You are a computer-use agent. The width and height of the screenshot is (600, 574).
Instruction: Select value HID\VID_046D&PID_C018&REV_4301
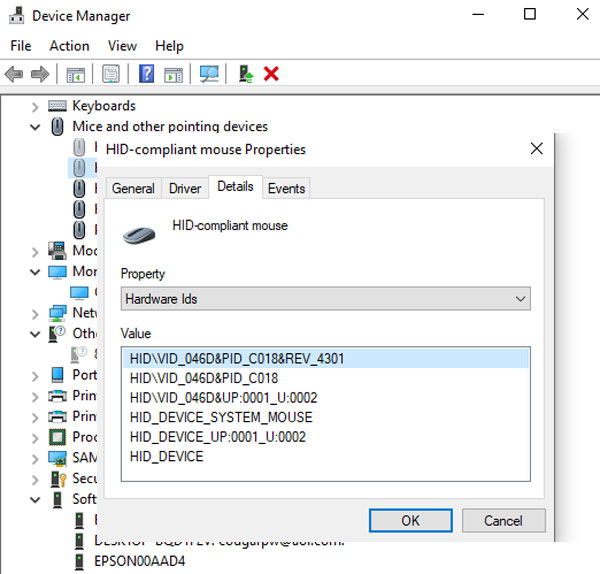[326, 359]
